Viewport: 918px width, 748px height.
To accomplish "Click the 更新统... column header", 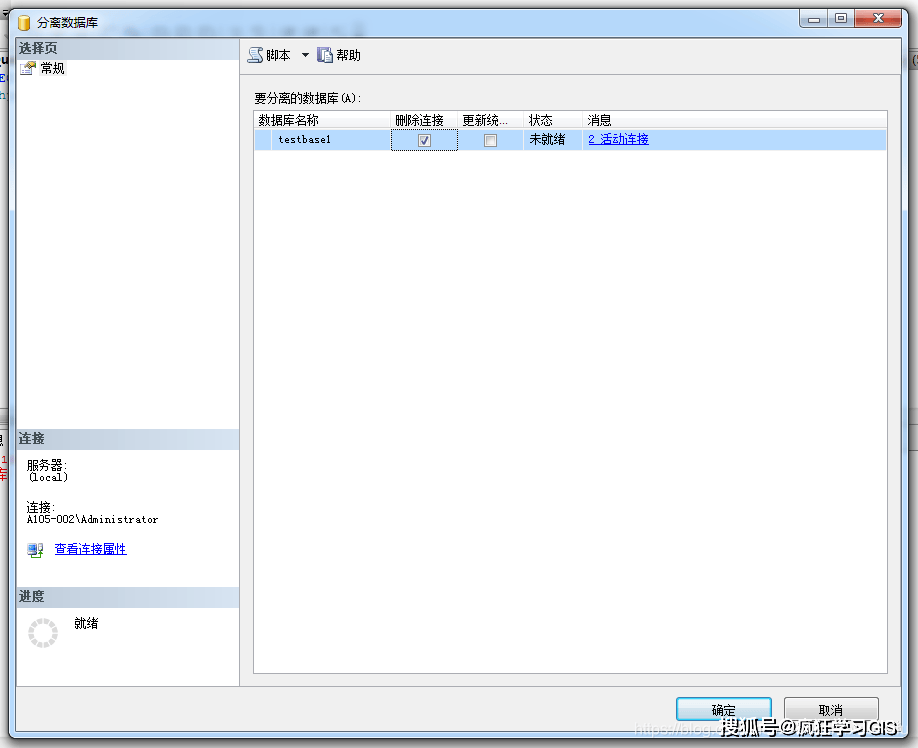I will [491, 120].
